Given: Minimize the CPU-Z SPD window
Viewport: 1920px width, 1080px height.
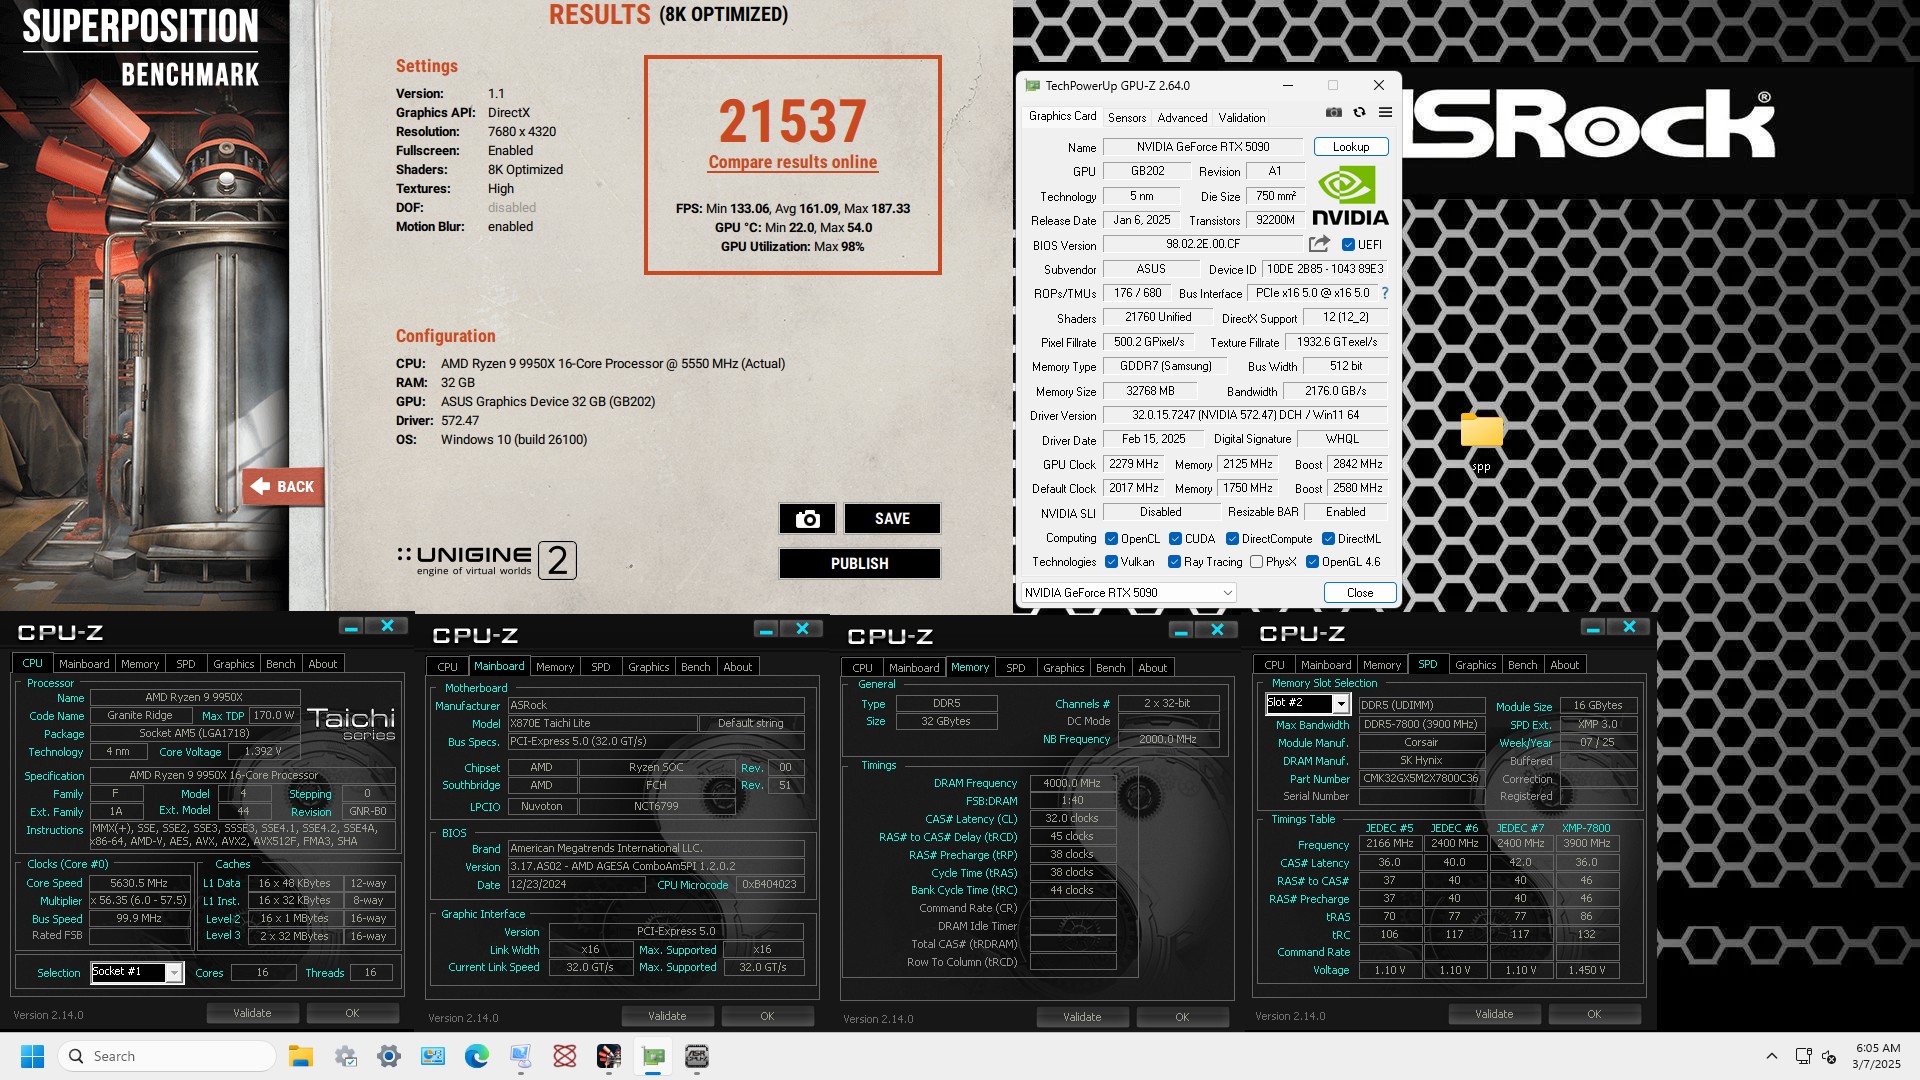Looking at the screenshot, I should [x=1593, y=627].
